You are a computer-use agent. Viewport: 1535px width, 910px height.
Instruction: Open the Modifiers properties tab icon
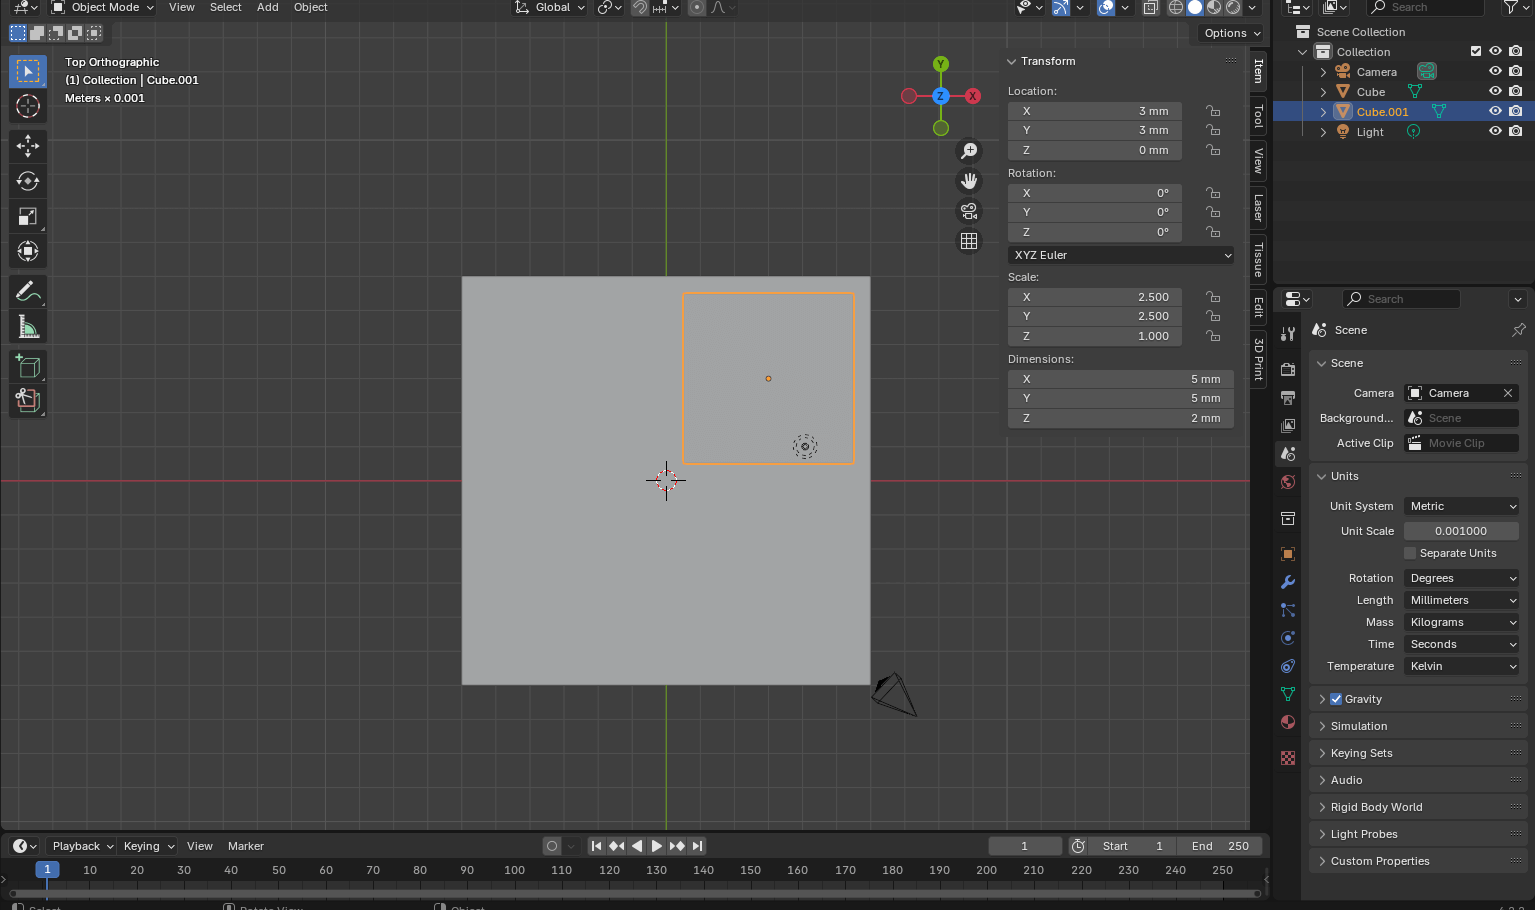(x=1288, y=582)
